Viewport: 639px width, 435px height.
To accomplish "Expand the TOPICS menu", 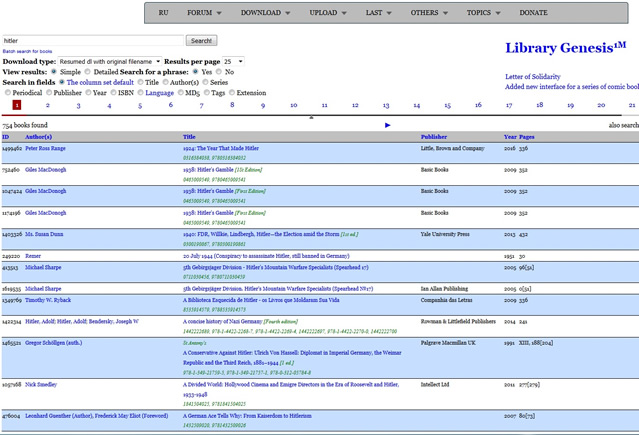I will pyautogui.click(x=483, y=13).
